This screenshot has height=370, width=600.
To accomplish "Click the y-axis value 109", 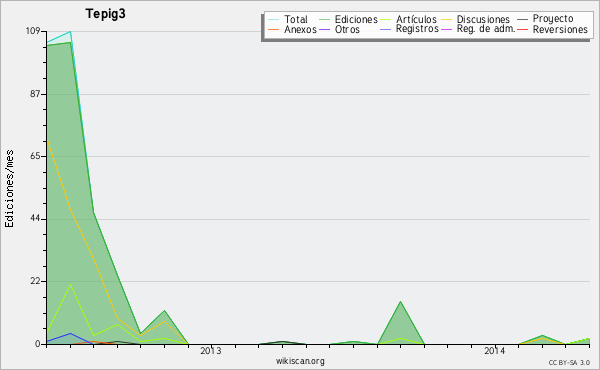I will (x=33, y=31).
